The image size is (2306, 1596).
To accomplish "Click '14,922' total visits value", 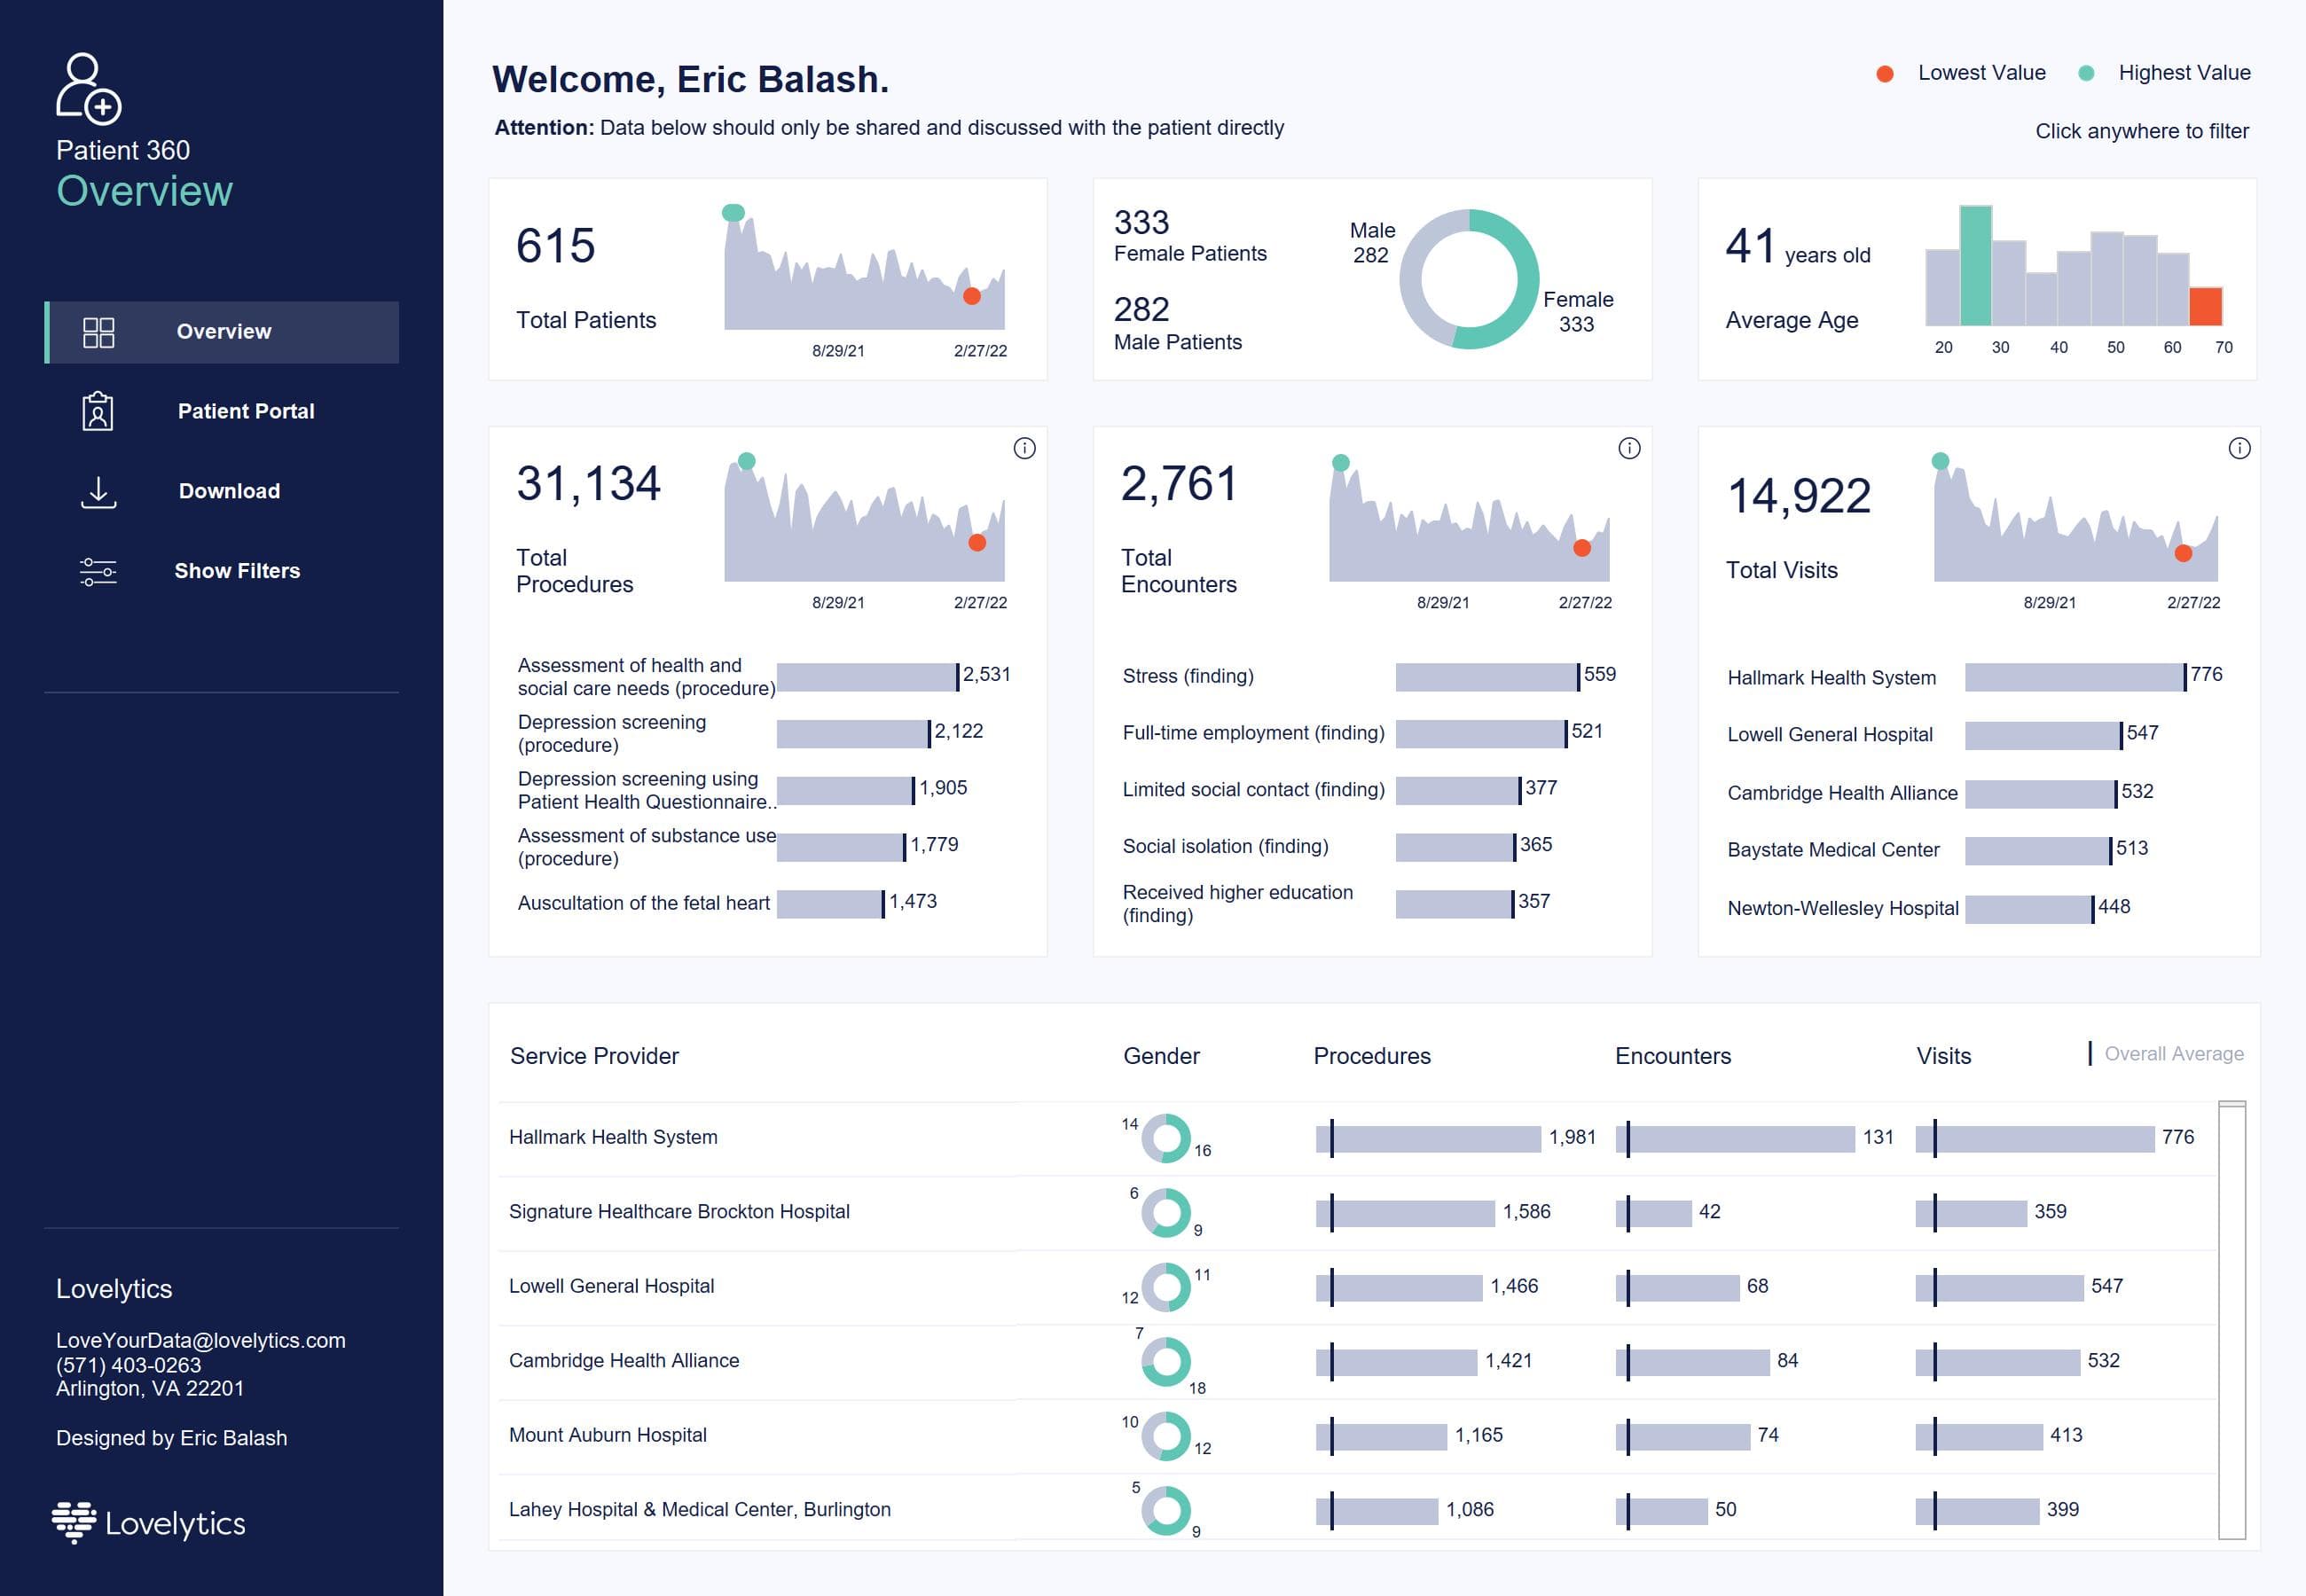I will tap(1799, 496).
